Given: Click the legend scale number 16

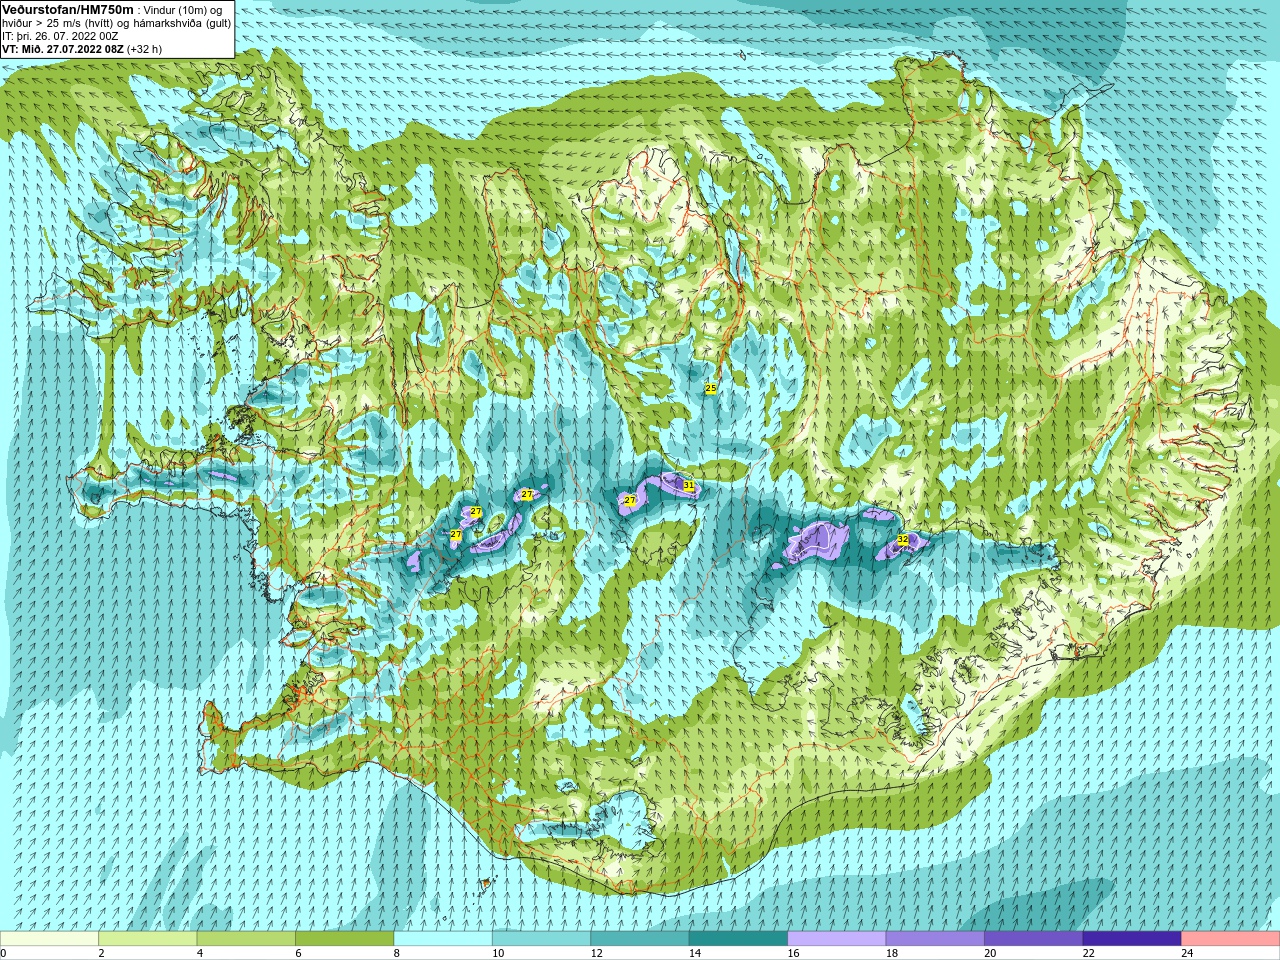Looking at the screenshot, I should (x=794, y=953).
